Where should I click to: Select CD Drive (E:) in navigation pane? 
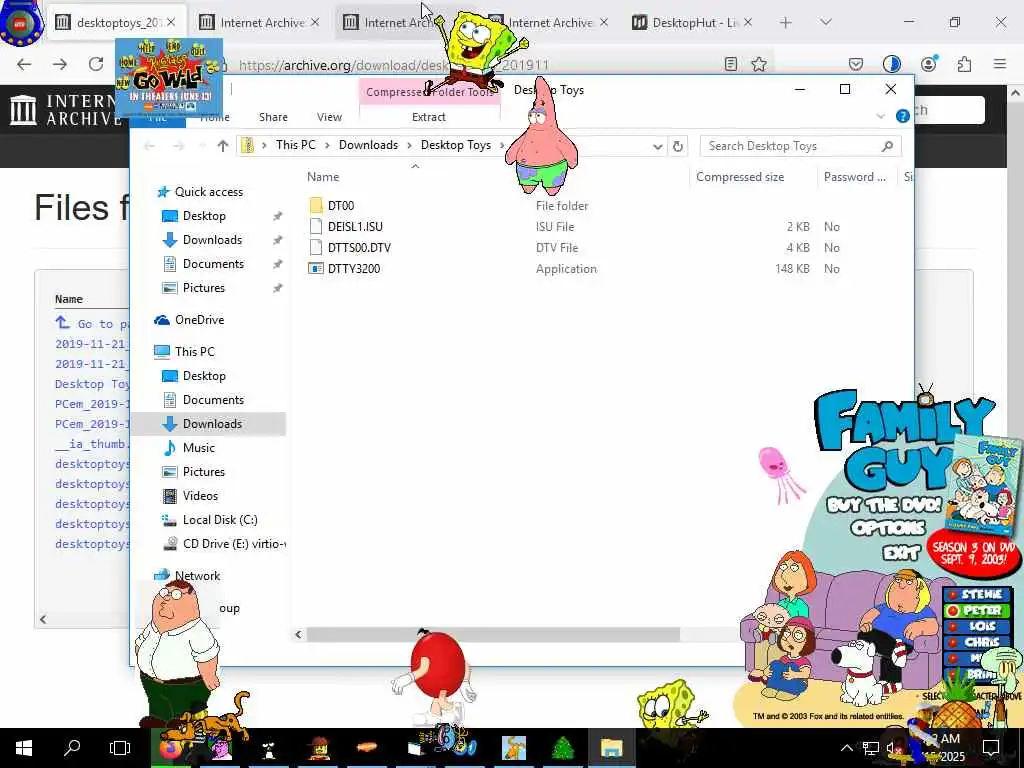(223, 544)
